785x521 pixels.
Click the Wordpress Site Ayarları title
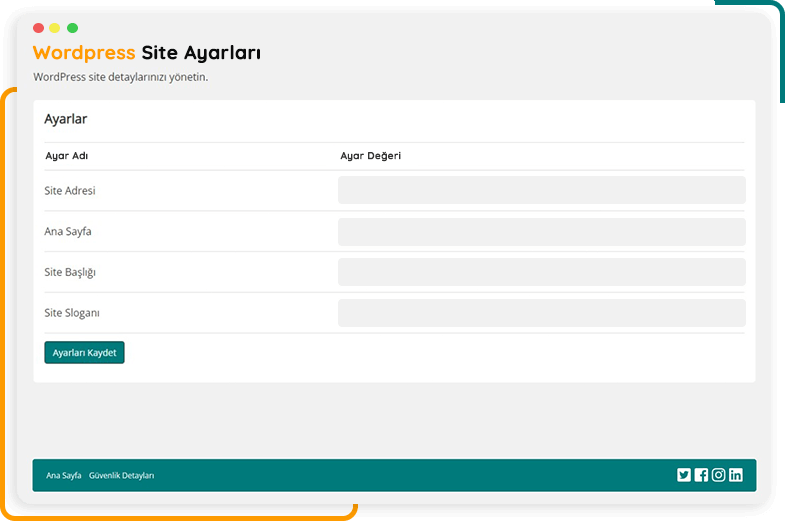pos(147,53)
